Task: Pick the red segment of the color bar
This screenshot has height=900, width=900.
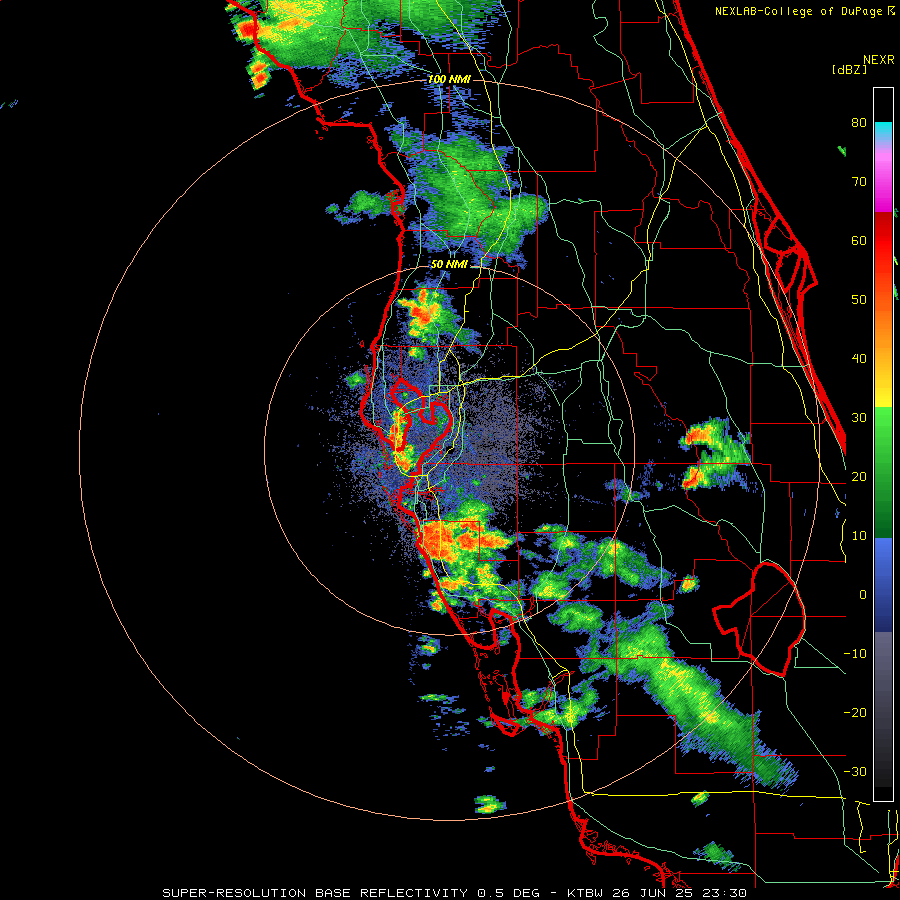Action: pyautogui.click(x=883, y=241)
